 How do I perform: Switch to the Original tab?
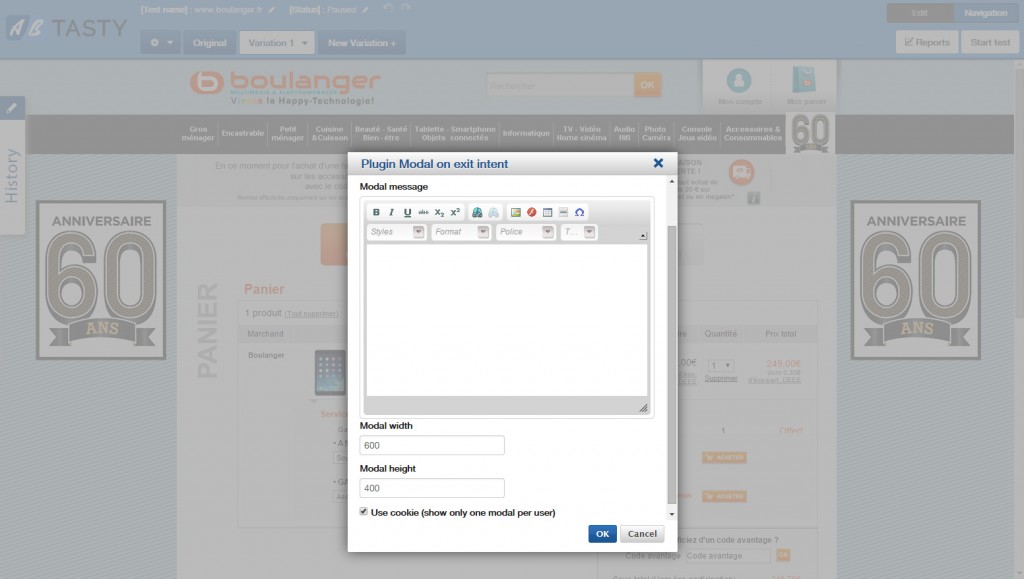click(210, 42)
